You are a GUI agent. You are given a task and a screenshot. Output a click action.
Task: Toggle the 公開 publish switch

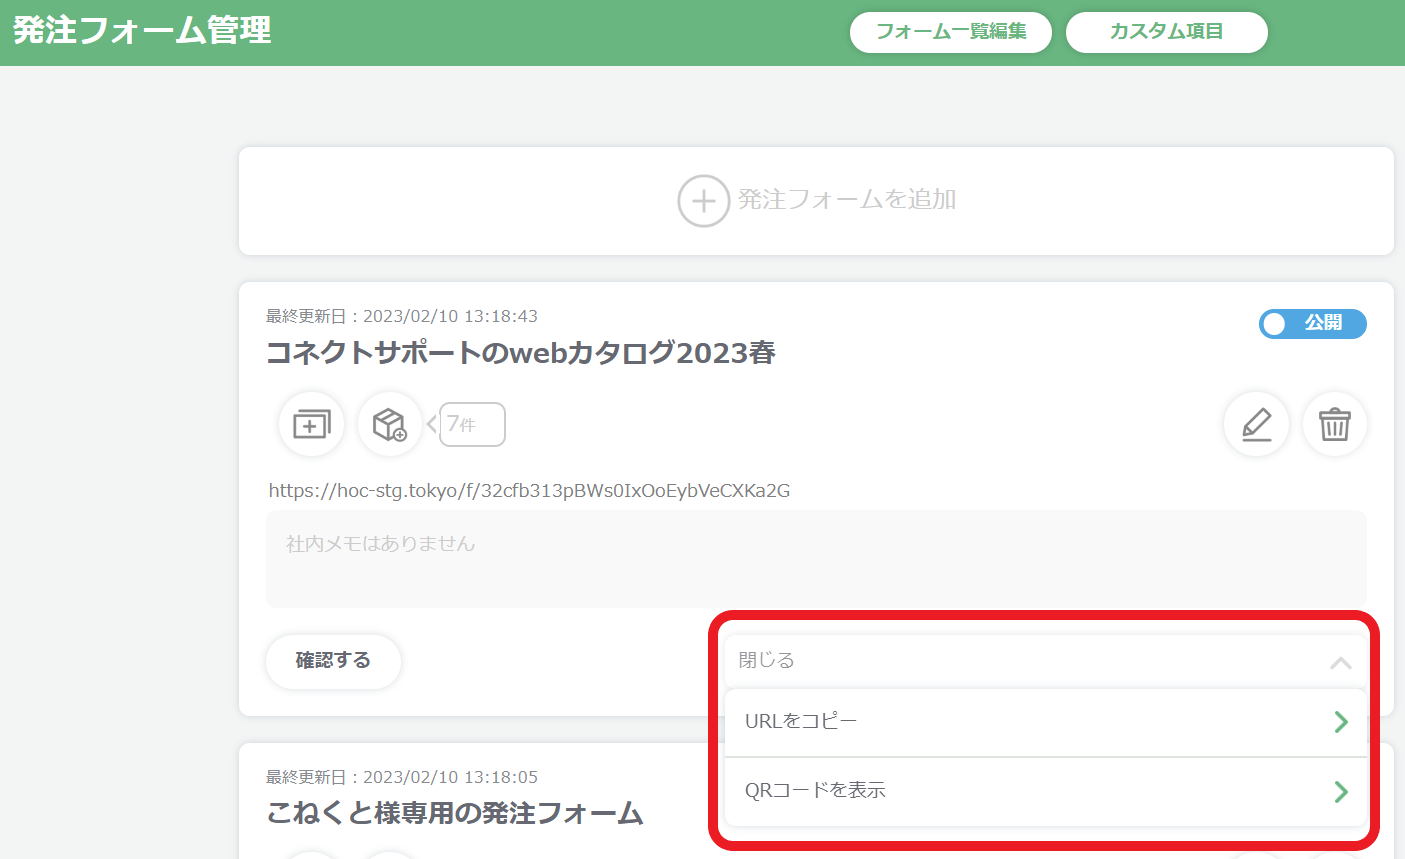click(1312, 324)
